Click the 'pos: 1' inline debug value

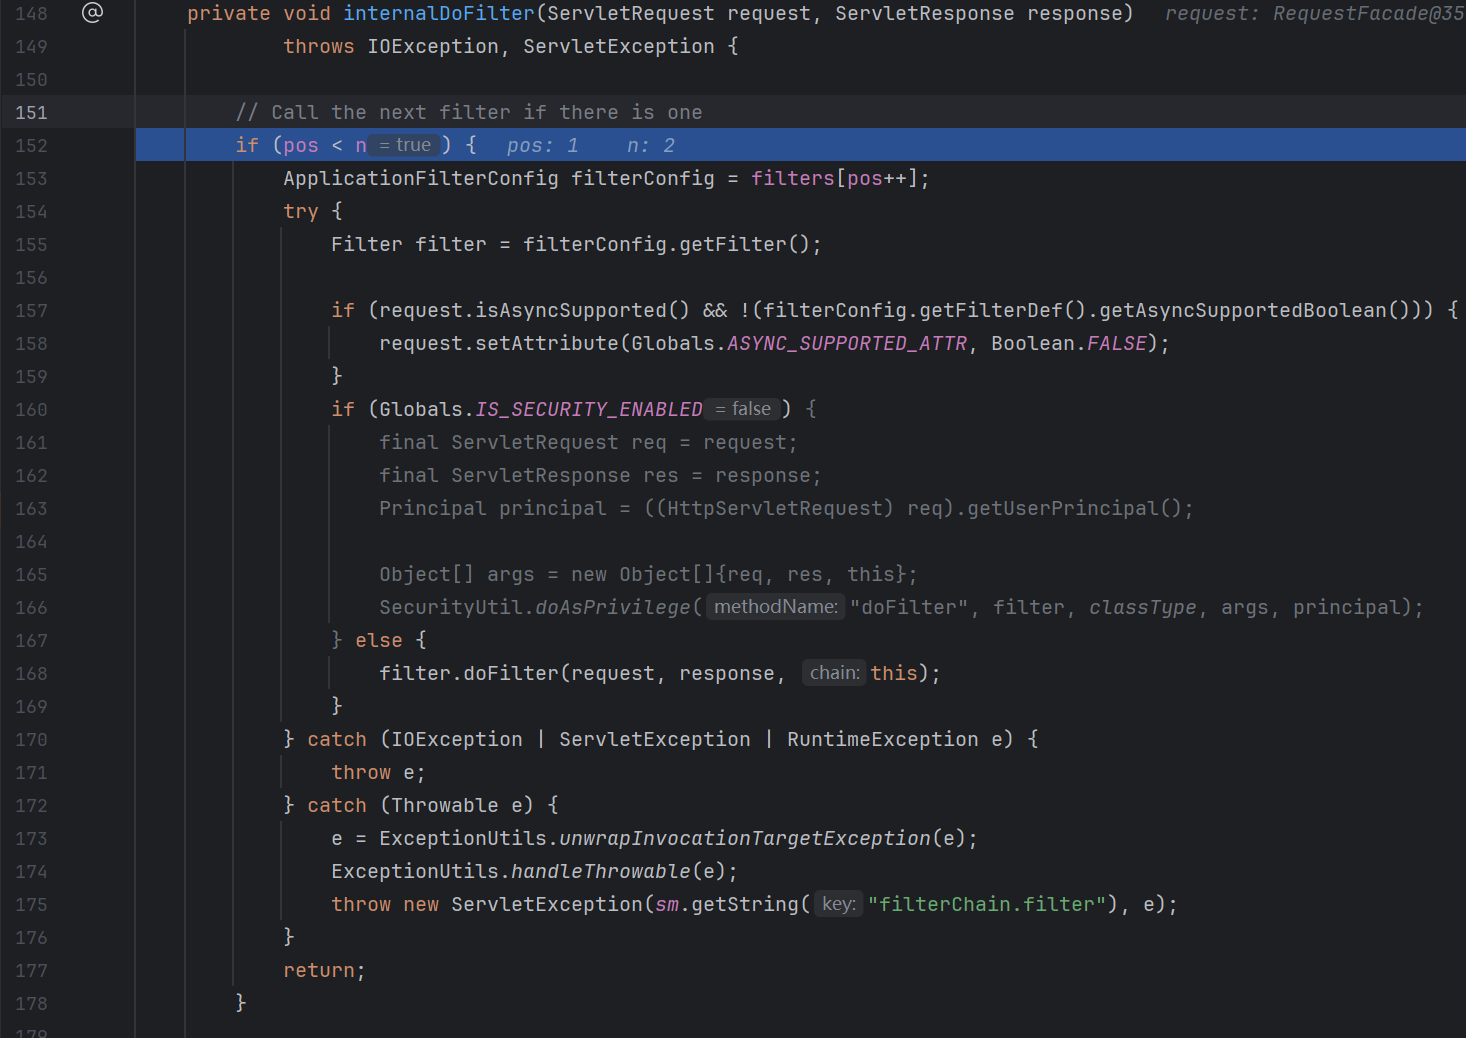tap(542, 146)
